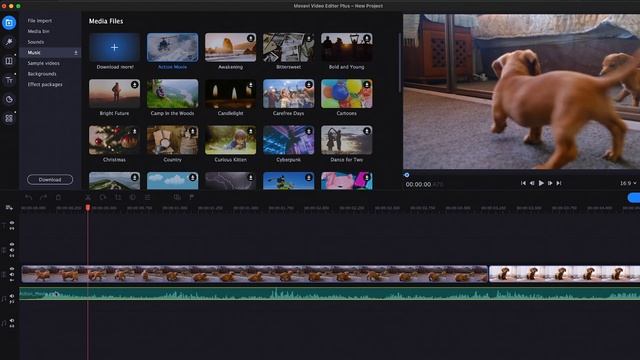Open the Backgrounds section
This screenshot has width=640, height=360.
tap(42, 74)
